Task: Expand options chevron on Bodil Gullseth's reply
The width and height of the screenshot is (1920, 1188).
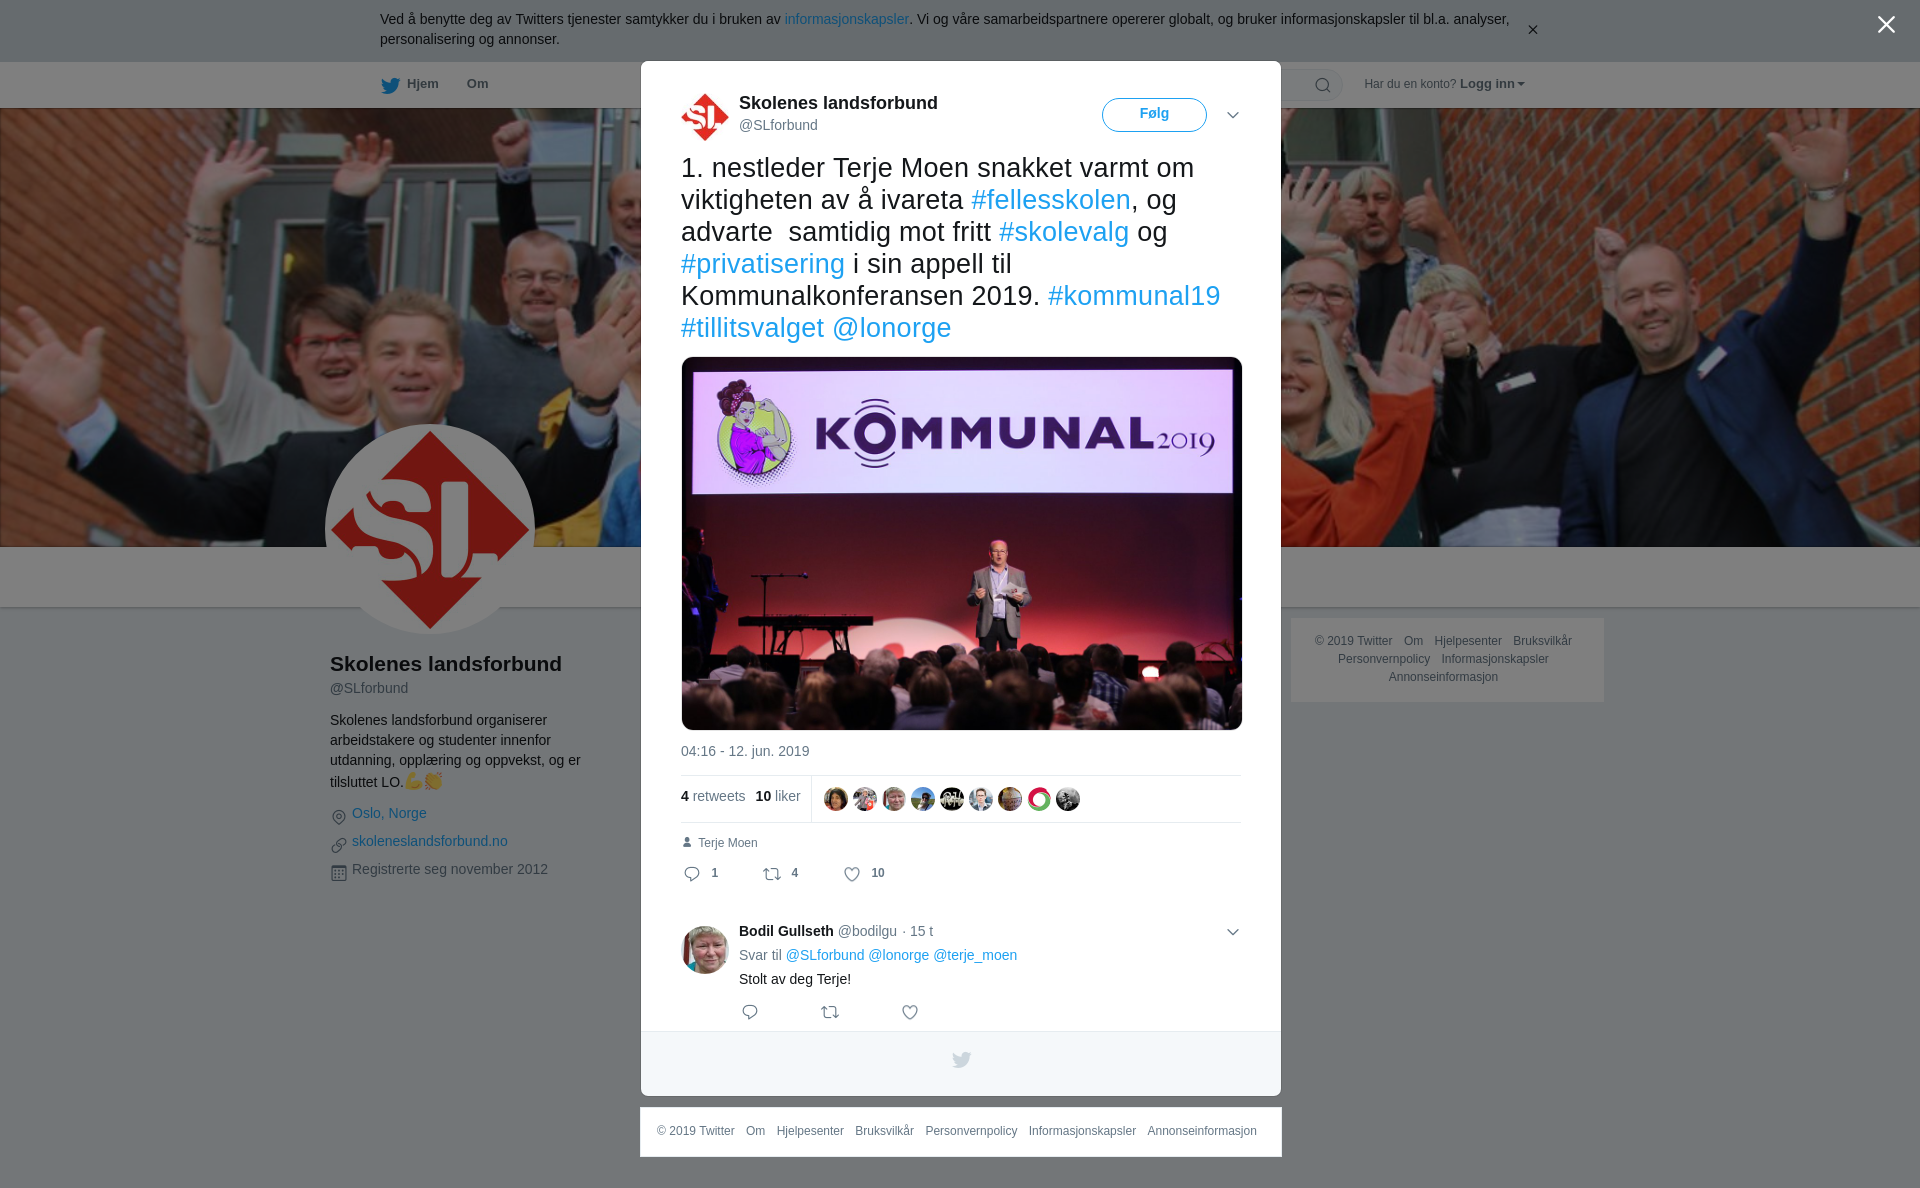Action: 1233,932
